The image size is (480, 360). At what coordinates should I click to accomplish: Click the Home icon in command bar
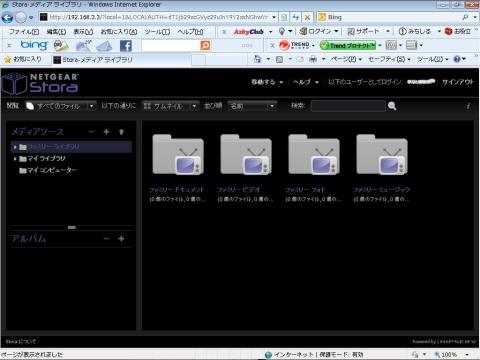pyautogui.click(x=257, y=59)
